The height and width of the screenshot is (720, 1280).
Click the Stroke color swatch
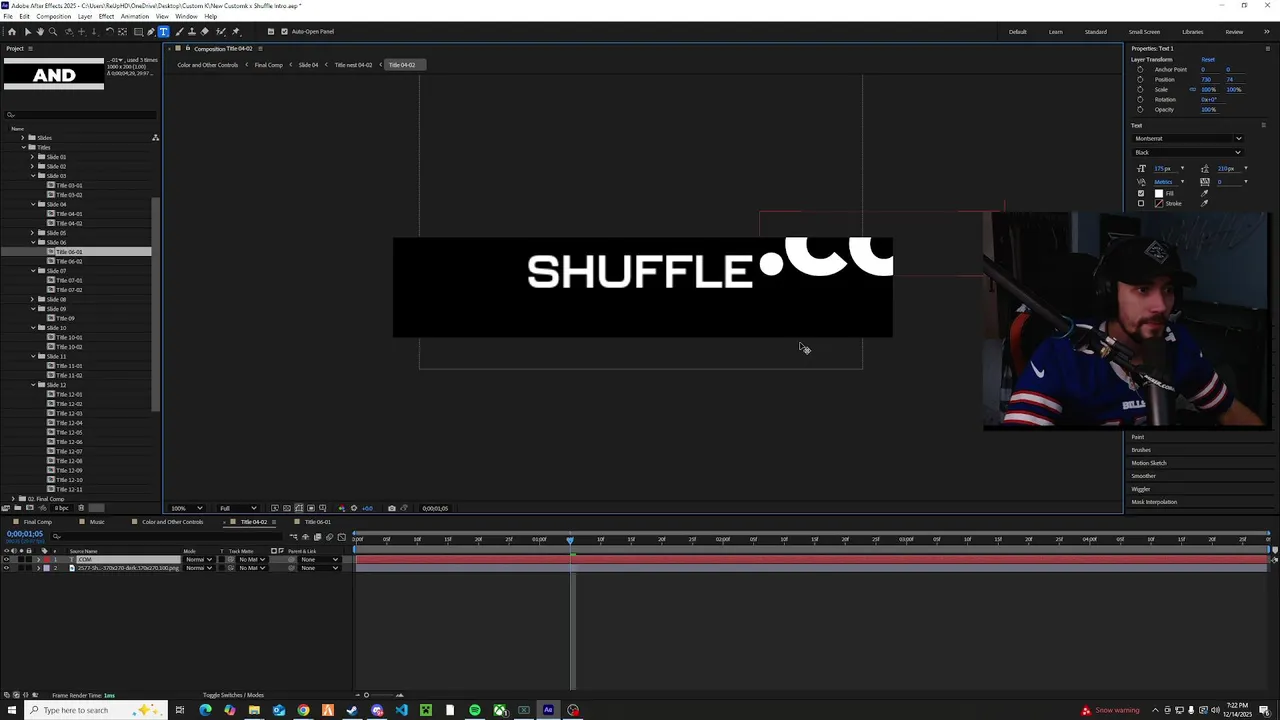1159,203
